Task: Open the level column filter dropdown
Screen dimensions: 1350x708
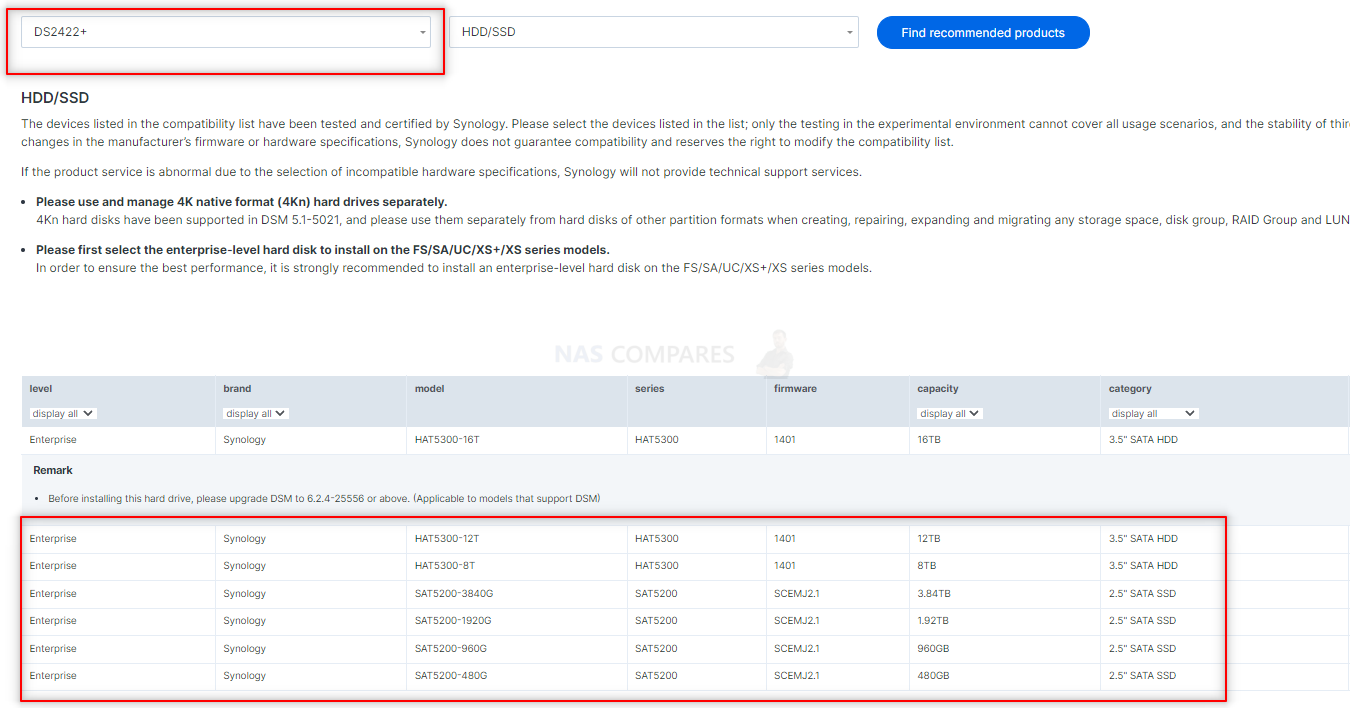Action: (63, 413)
